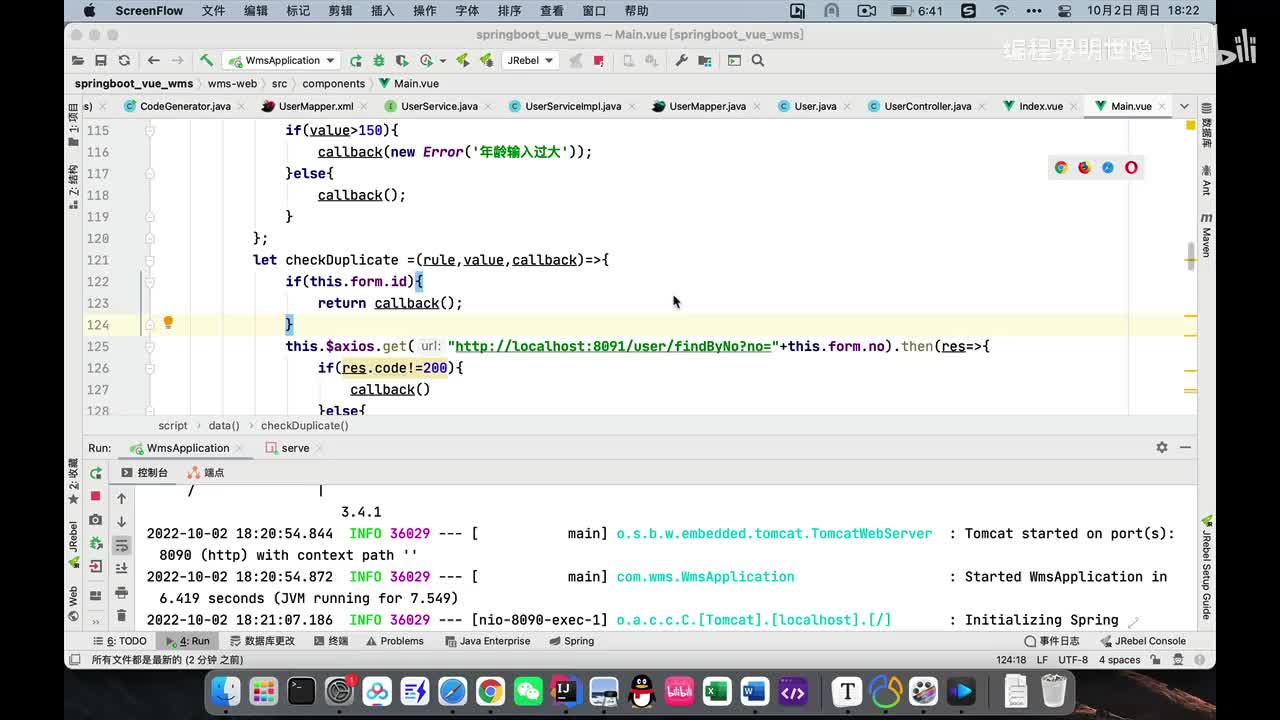Open the Spring tool window

point(571,641)
